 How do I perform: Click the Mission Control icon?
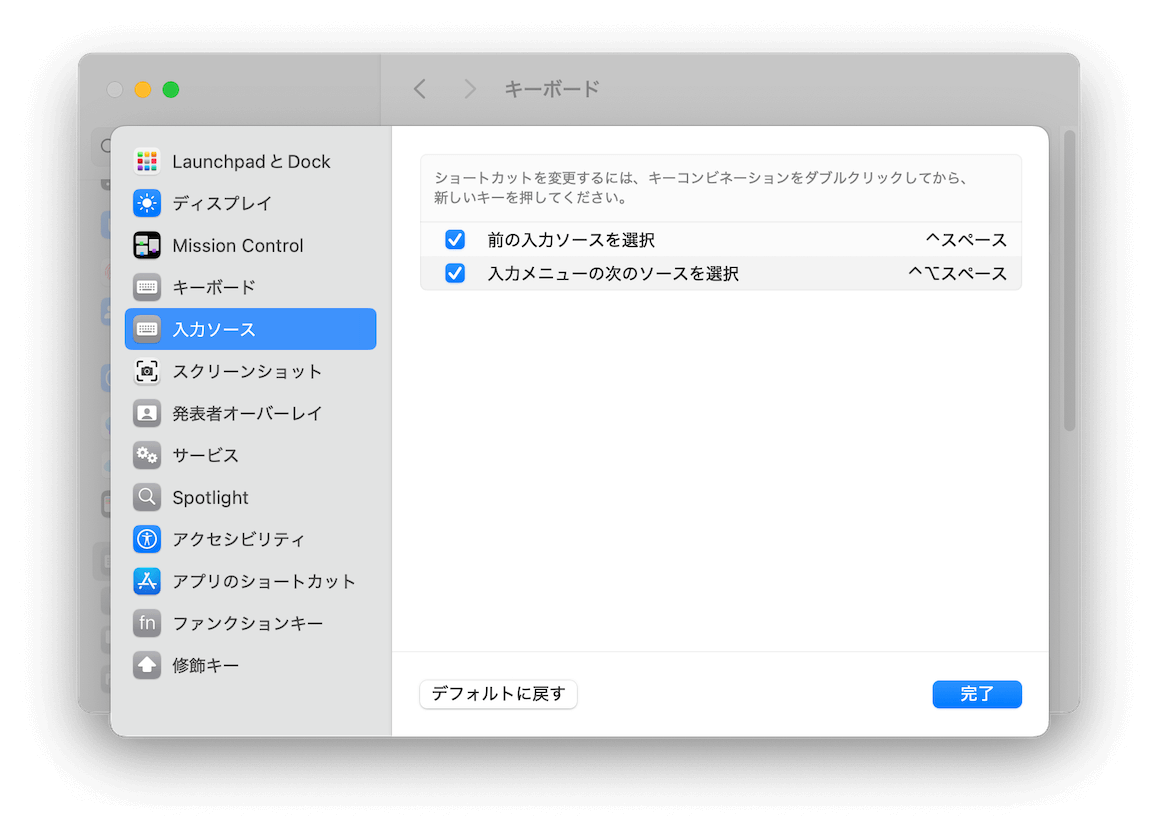147,245
